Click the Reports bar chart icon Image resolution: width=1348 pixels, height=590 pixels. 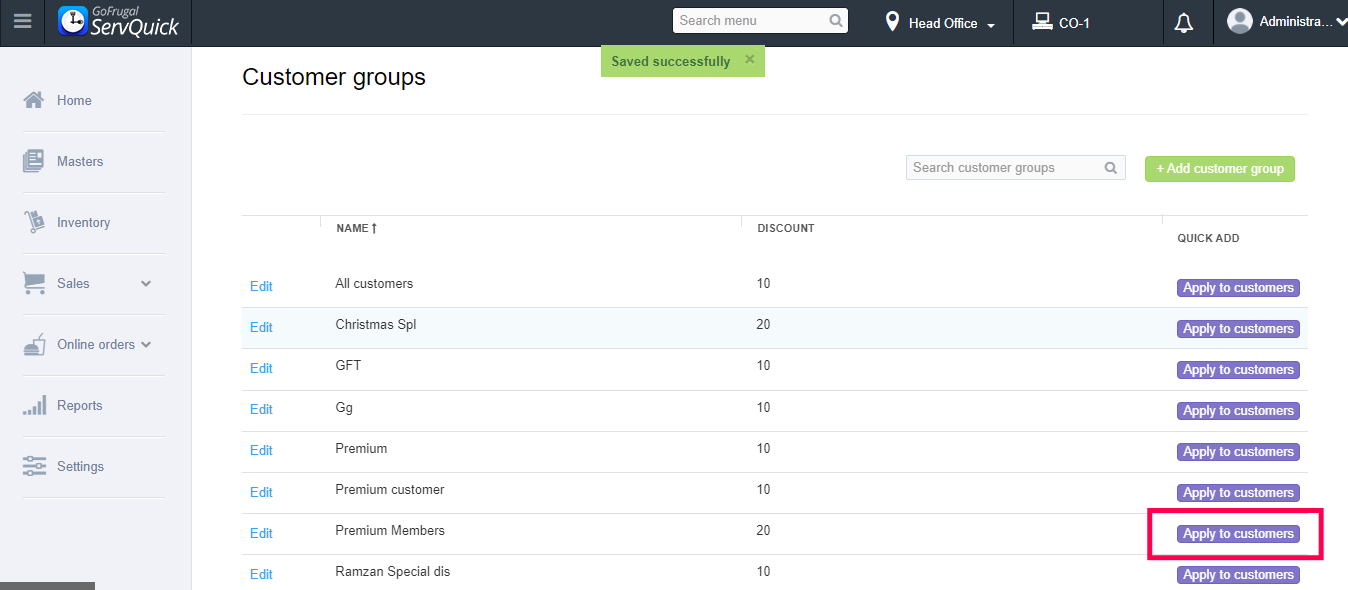pyautogui.click(x=34, y=405)
